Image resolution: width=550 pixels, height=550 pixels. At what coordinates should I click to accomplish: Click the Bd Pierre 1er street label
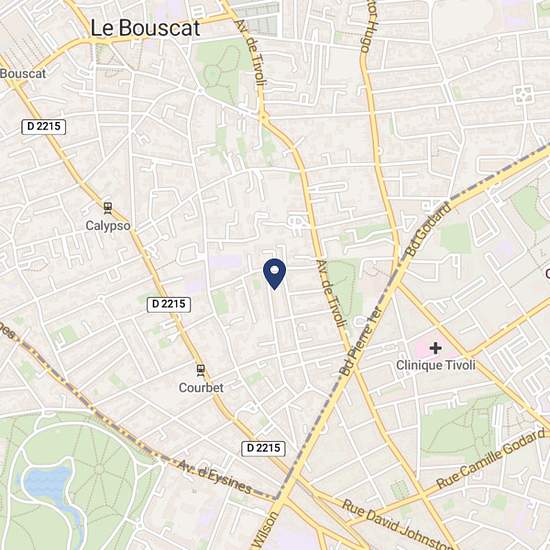click(x=361, y=341)
